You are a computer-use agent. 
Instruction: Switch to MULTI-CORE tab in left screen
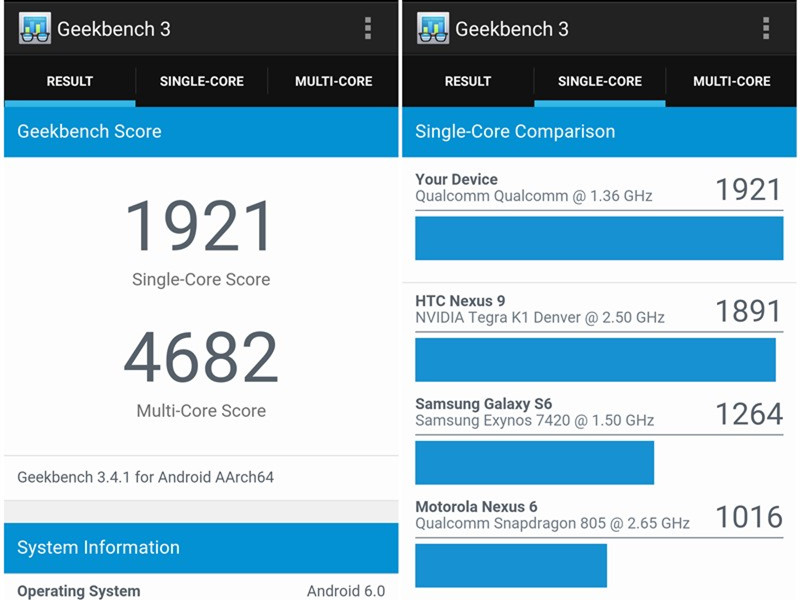tap(333, 81)
